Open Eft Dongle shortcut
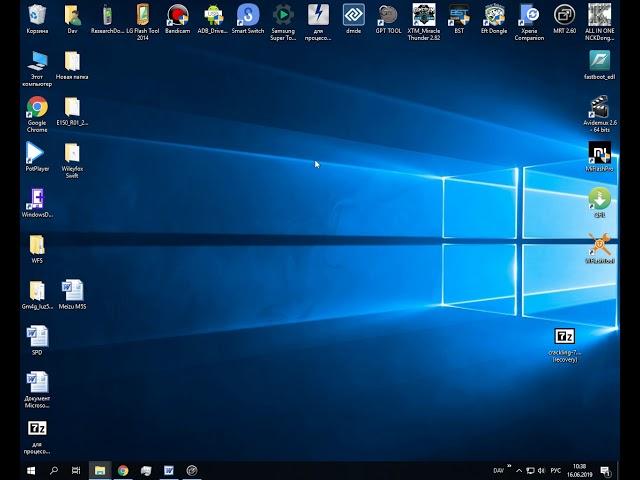The width and height of the screenshot is (640, 480). tap(494, 19)
